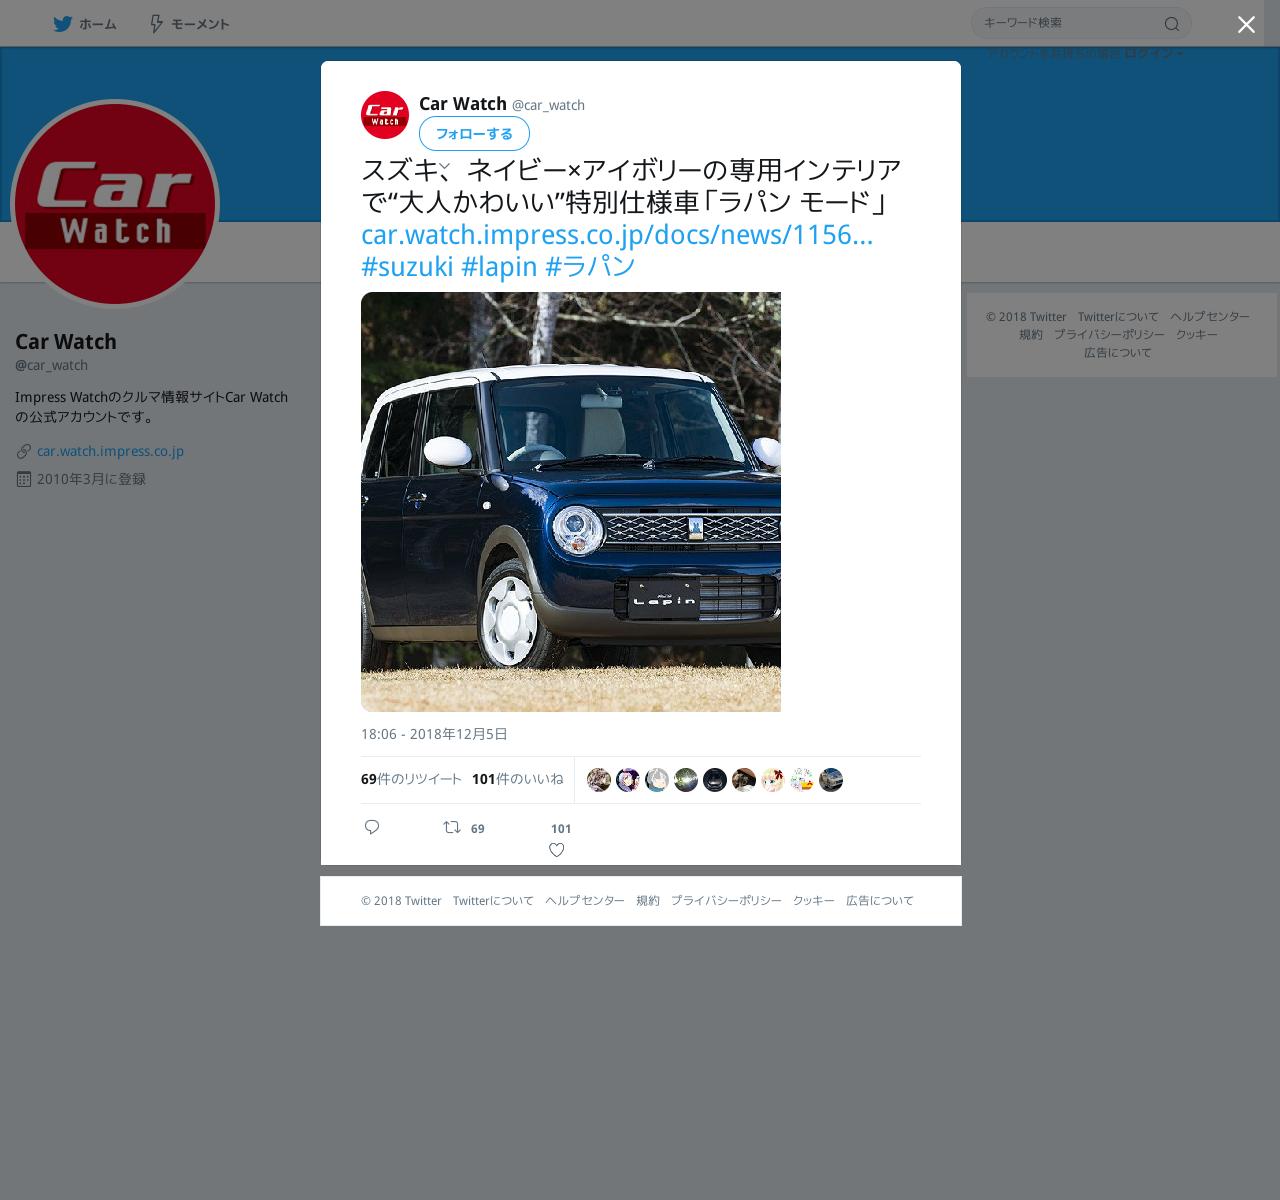Close the tweet overlay with X

tap(1246, 25)
